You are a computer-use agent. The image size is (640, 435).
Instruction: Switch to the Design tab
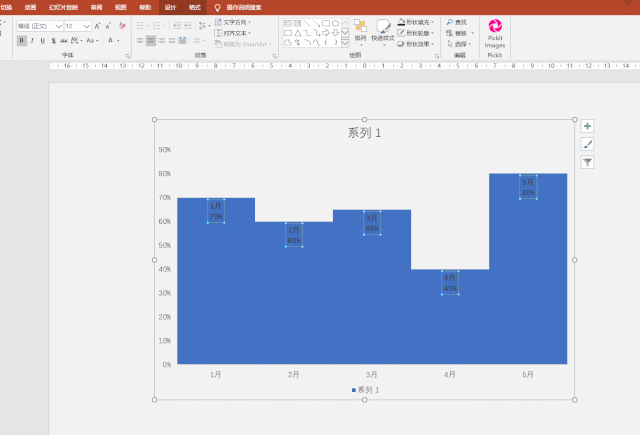coord(170,7)
